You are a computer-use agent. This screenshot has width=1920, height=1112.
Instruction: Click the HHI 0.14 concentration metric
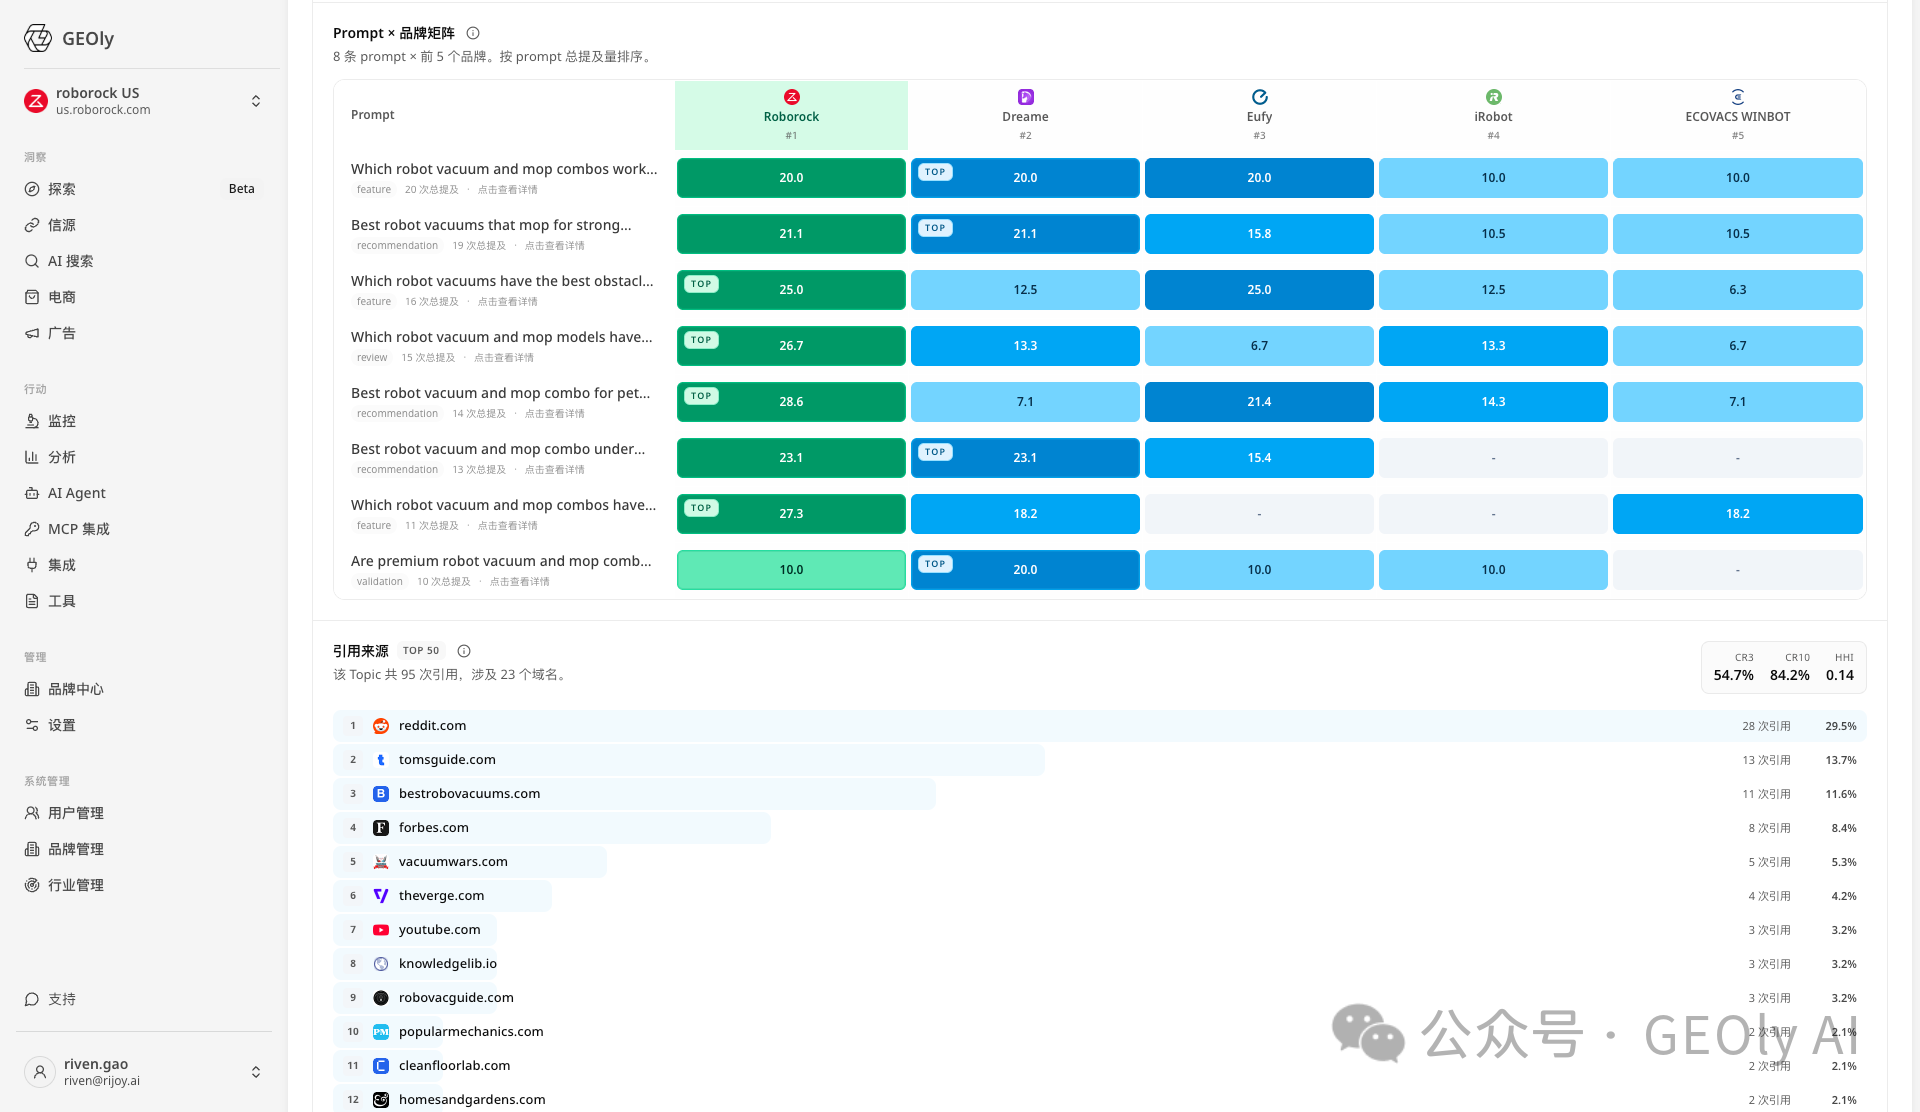(1840, 667)
